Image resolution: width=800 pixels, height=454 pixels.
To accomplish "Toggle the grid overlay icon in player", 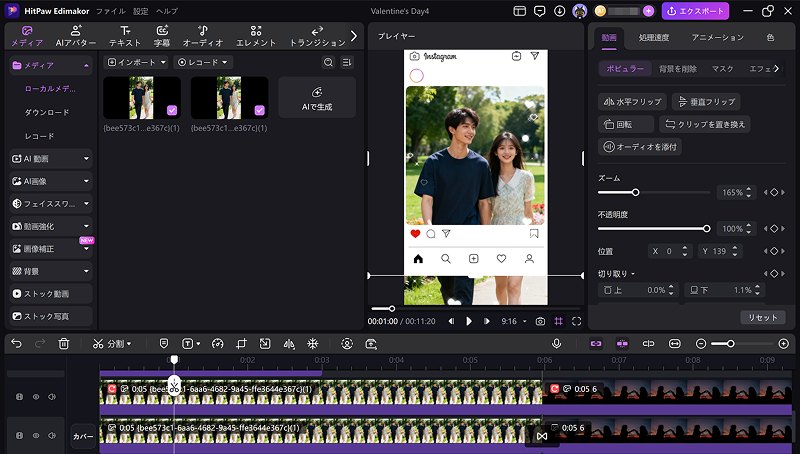I will coord(559,321).
